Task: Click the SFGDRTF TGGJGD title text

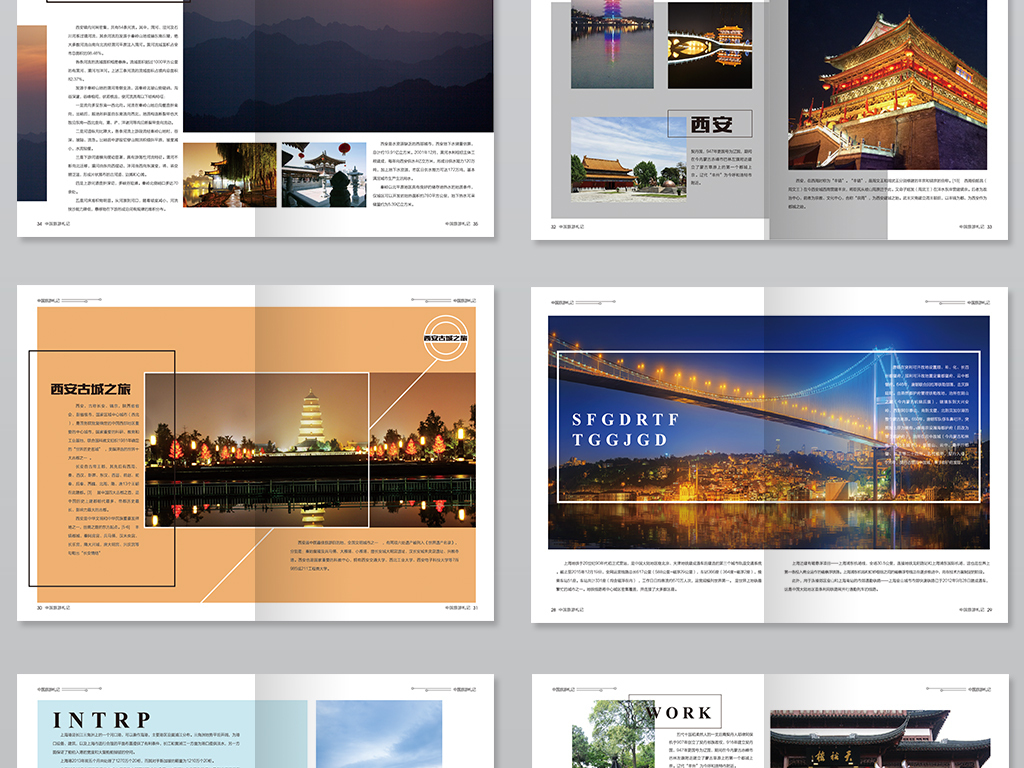Action: tap(625, 429)
